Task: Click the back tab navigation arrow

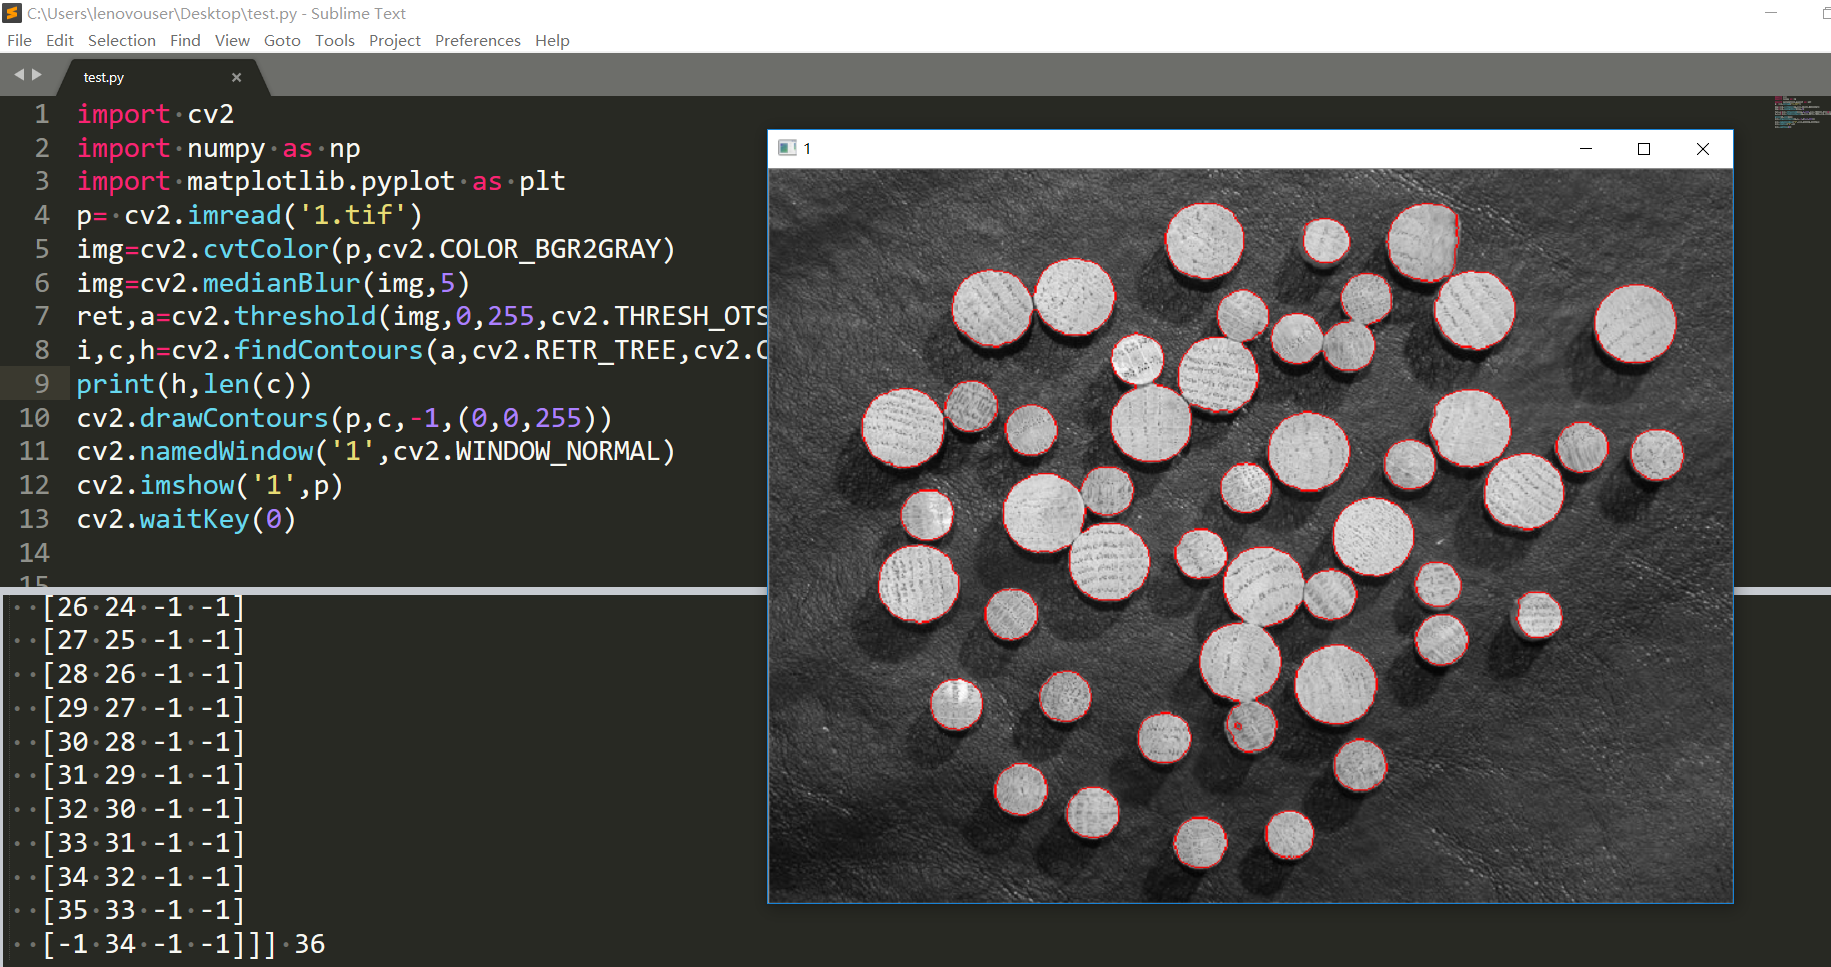Action: point(18,75)
